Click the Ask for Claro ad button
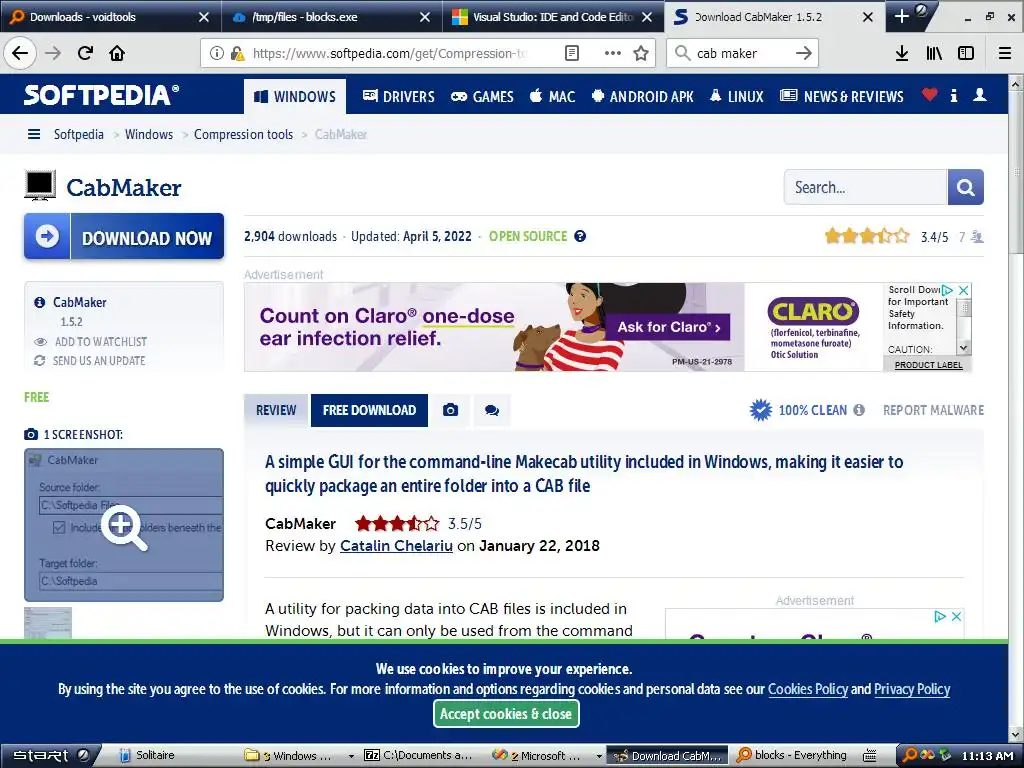The height and width of the screenshot is (768, 1024). [x=669, y=327]
